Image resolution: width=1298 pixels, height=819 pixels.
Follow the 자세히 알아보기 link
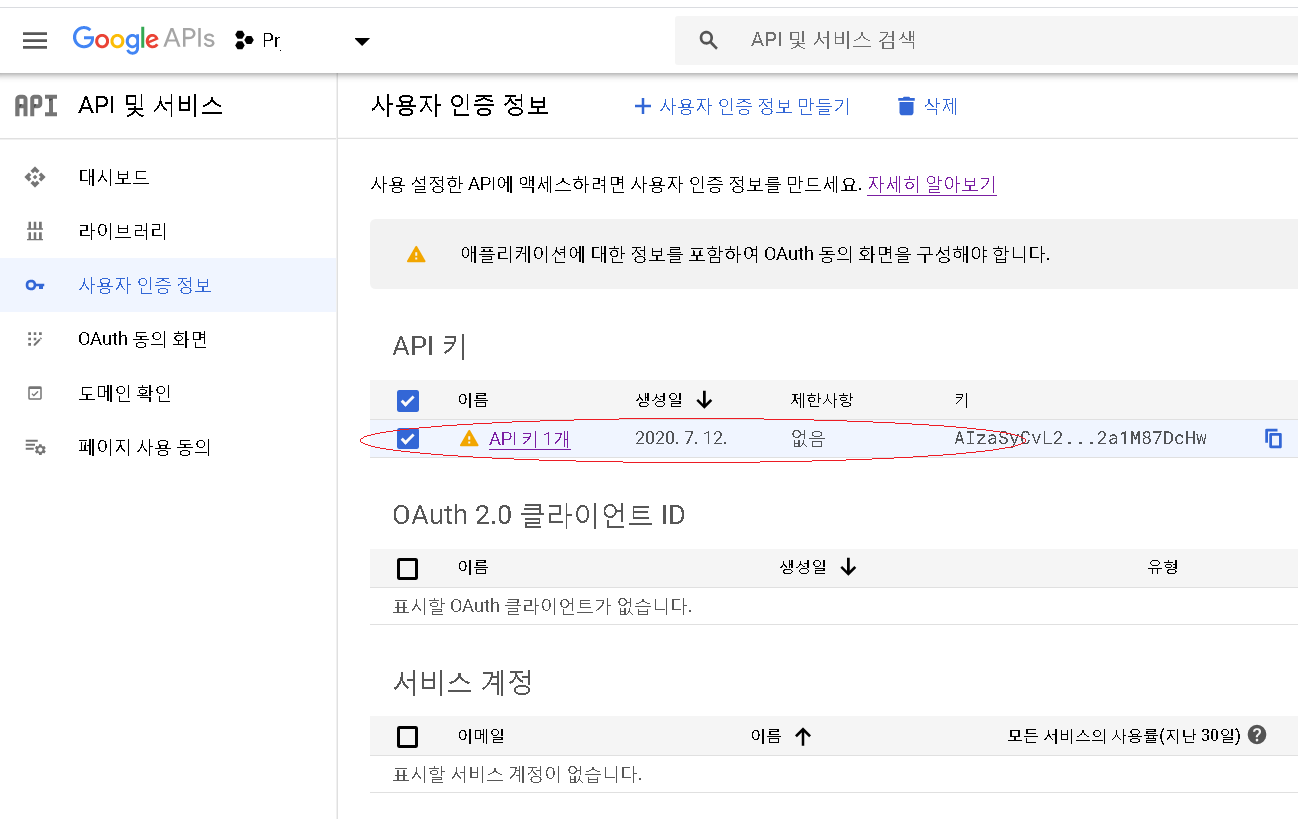click(931, 185)
